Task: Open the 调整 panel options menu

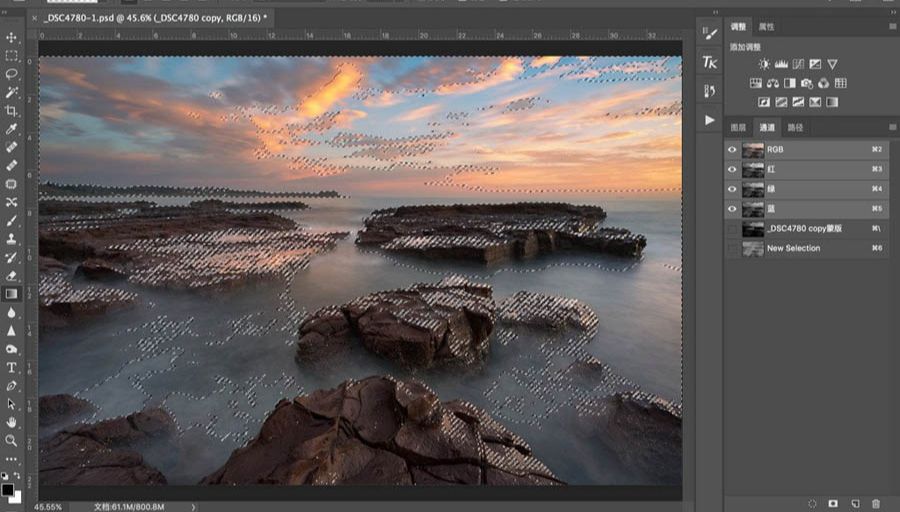Action: [x=893, y=26]
